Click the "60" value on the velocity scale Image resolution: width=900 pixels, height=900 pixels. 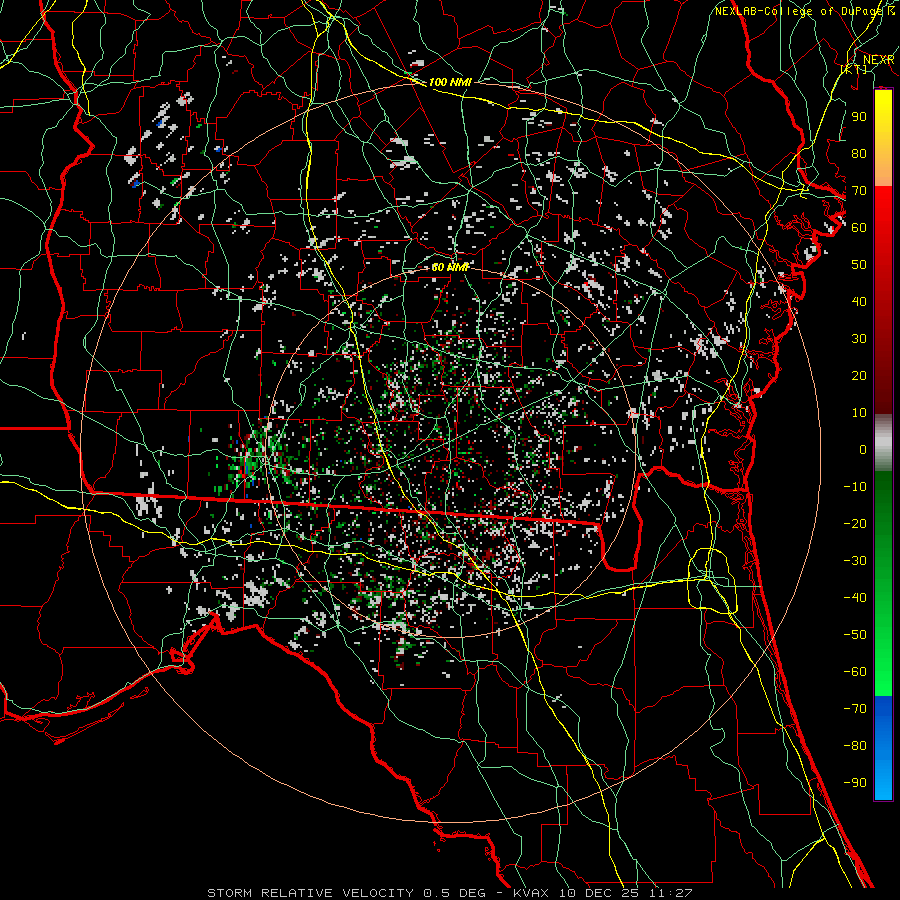coord(859,227)
